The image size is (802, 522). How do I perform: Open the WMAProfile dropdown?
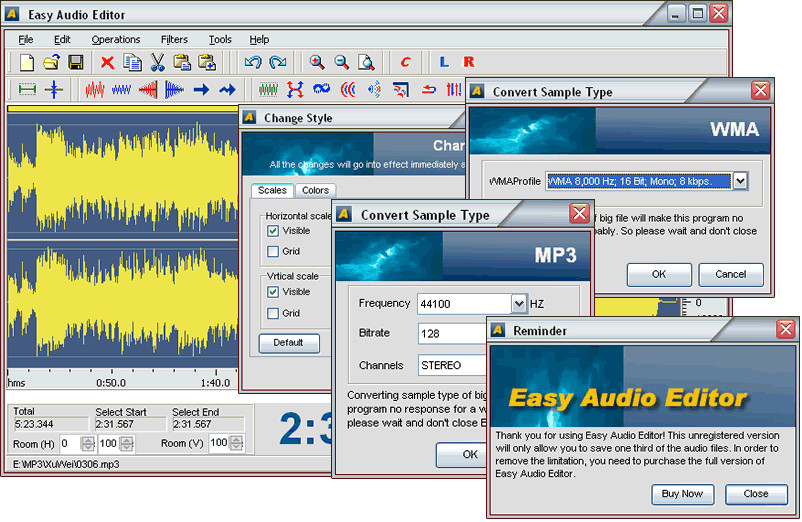740,181
